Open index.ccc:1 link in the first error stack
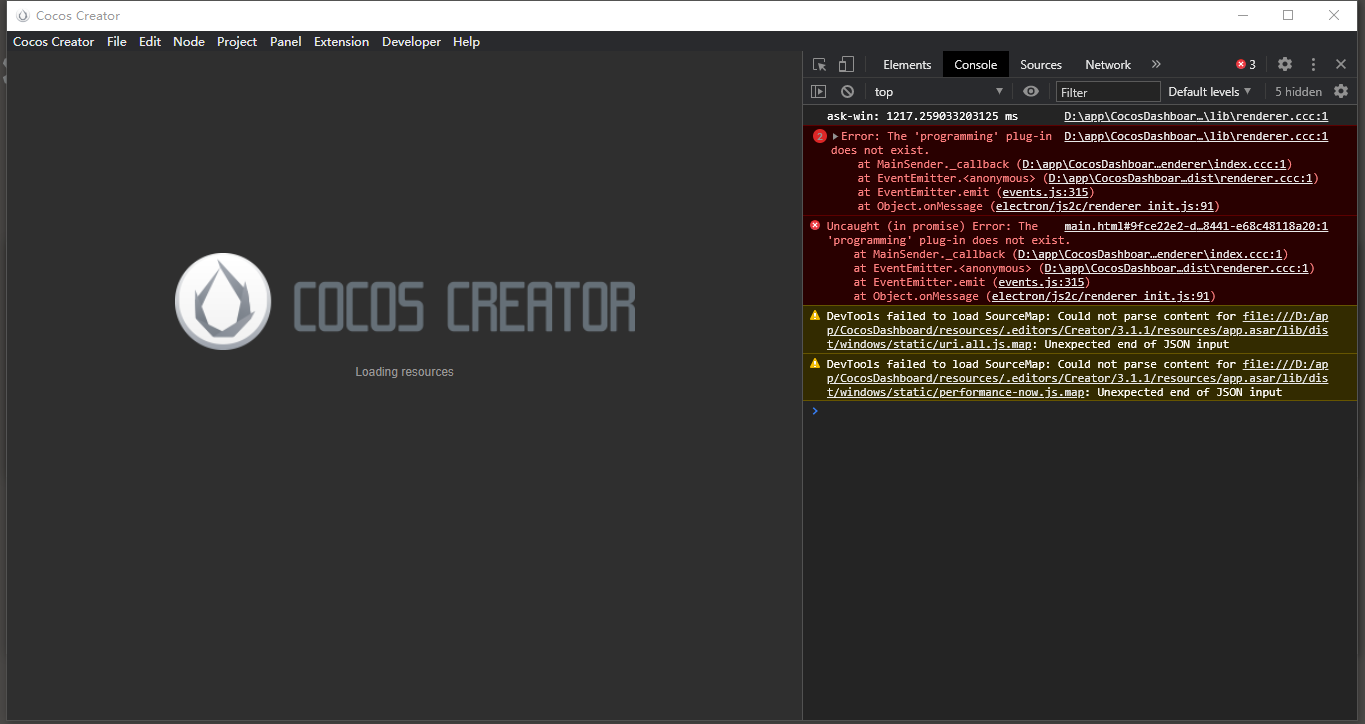 1156,164
